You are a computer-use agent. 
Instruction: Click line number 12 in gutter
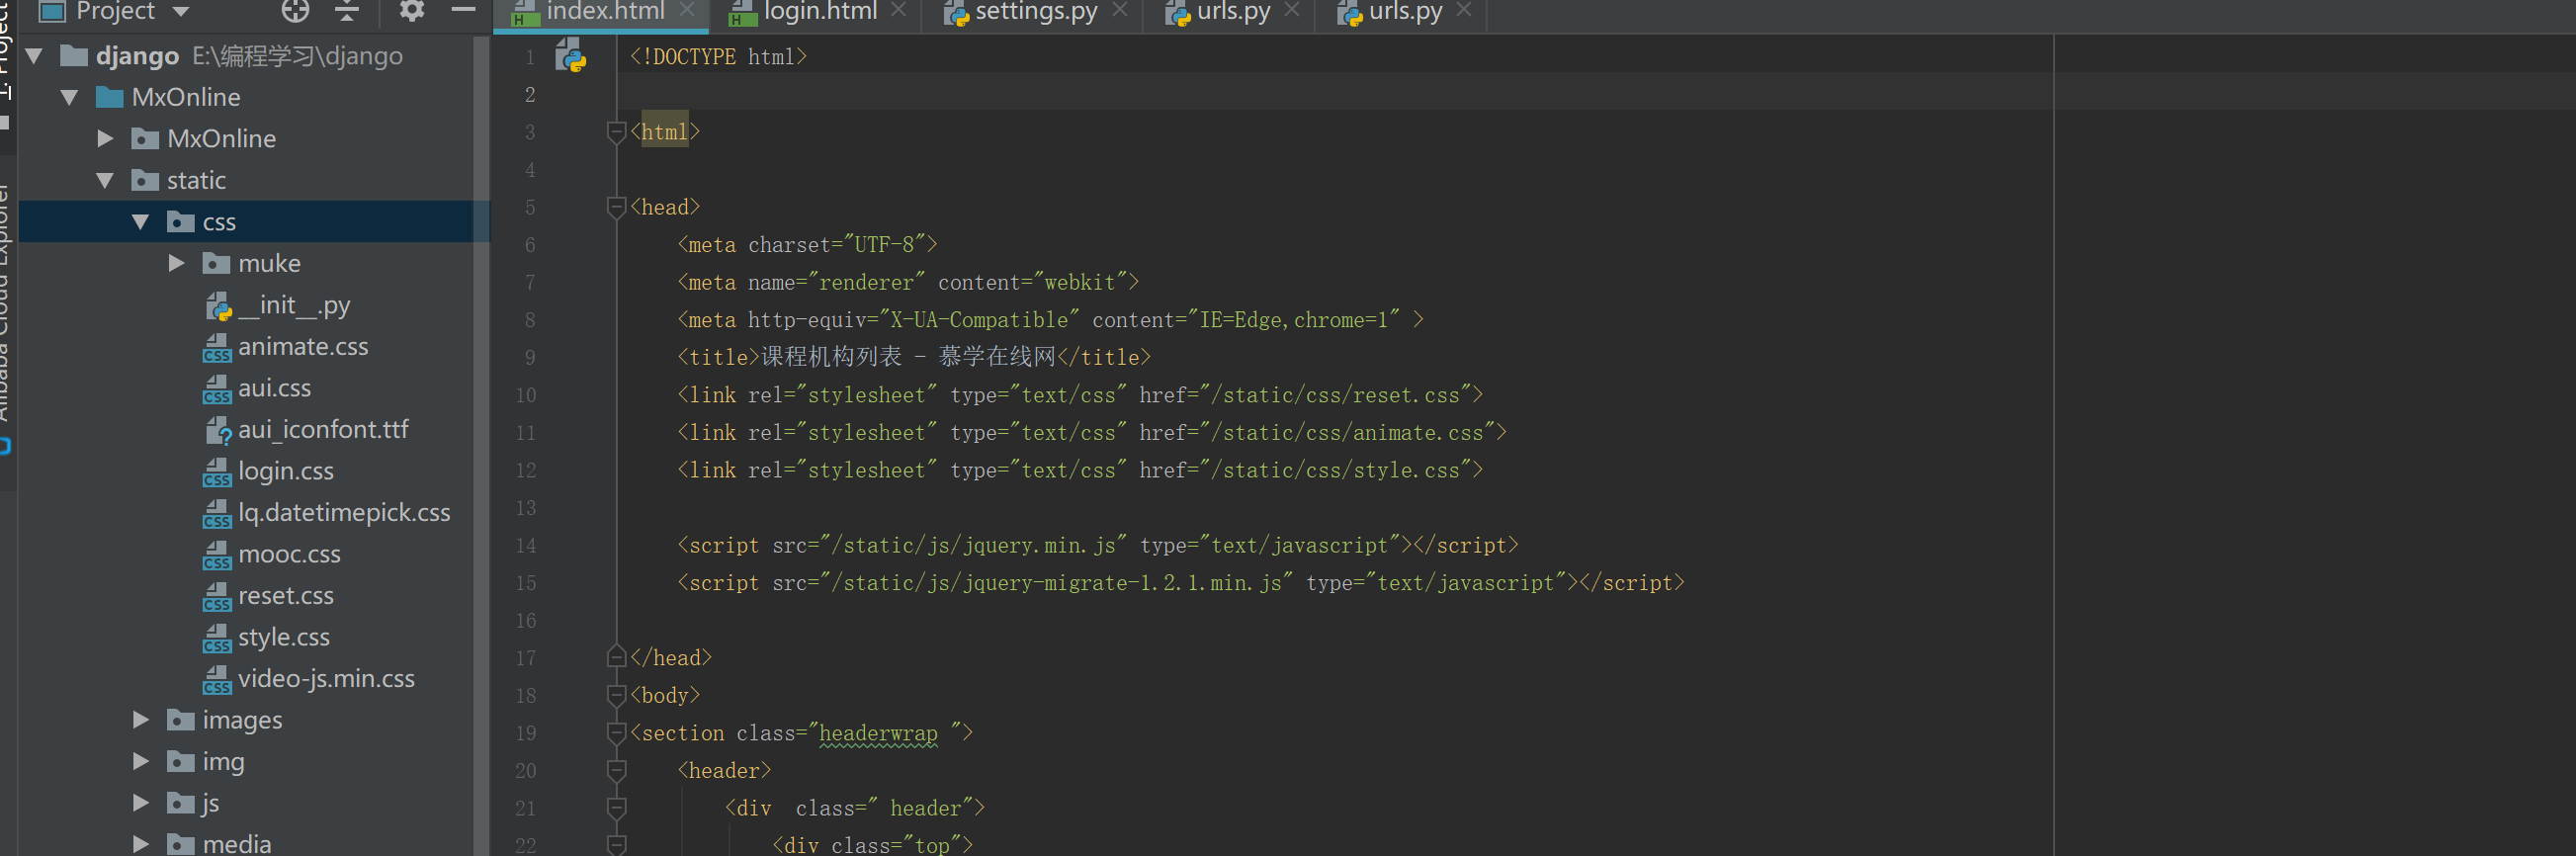coord(527,470)
